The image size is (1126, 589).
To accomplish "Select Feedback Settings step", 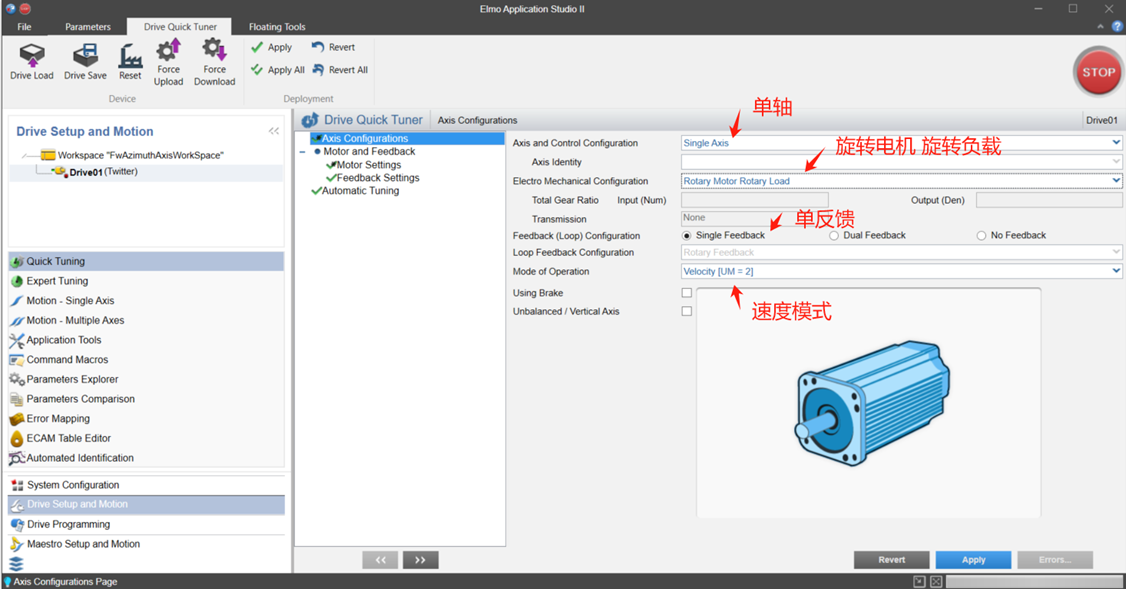I will [x=373, y=177].
